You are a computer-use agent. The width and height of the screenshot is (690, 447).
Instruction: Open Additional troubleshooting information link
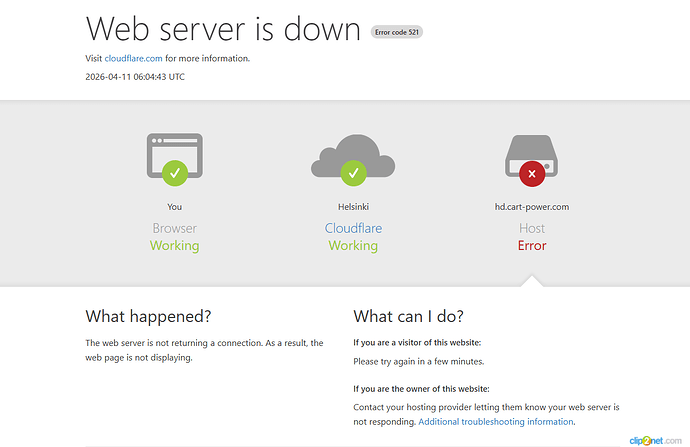tap(496, 421)
